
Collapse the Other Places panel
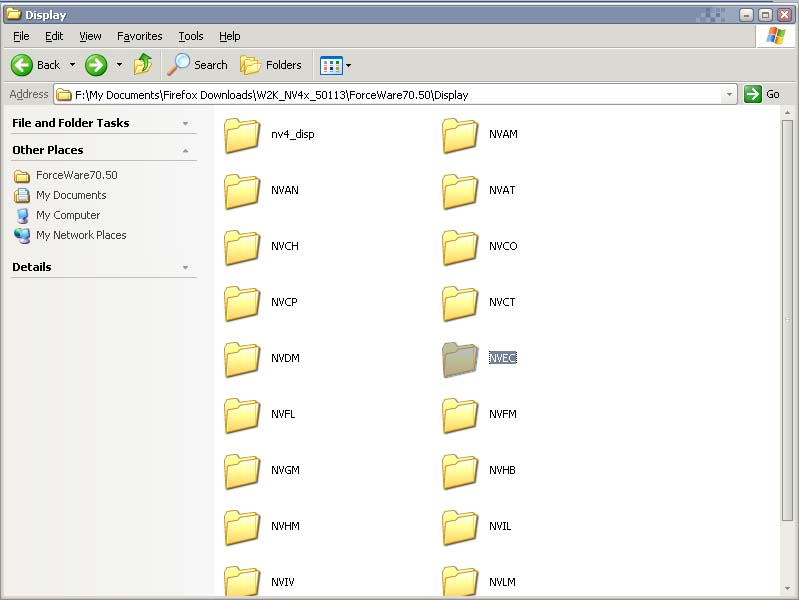tap(185, 150)
